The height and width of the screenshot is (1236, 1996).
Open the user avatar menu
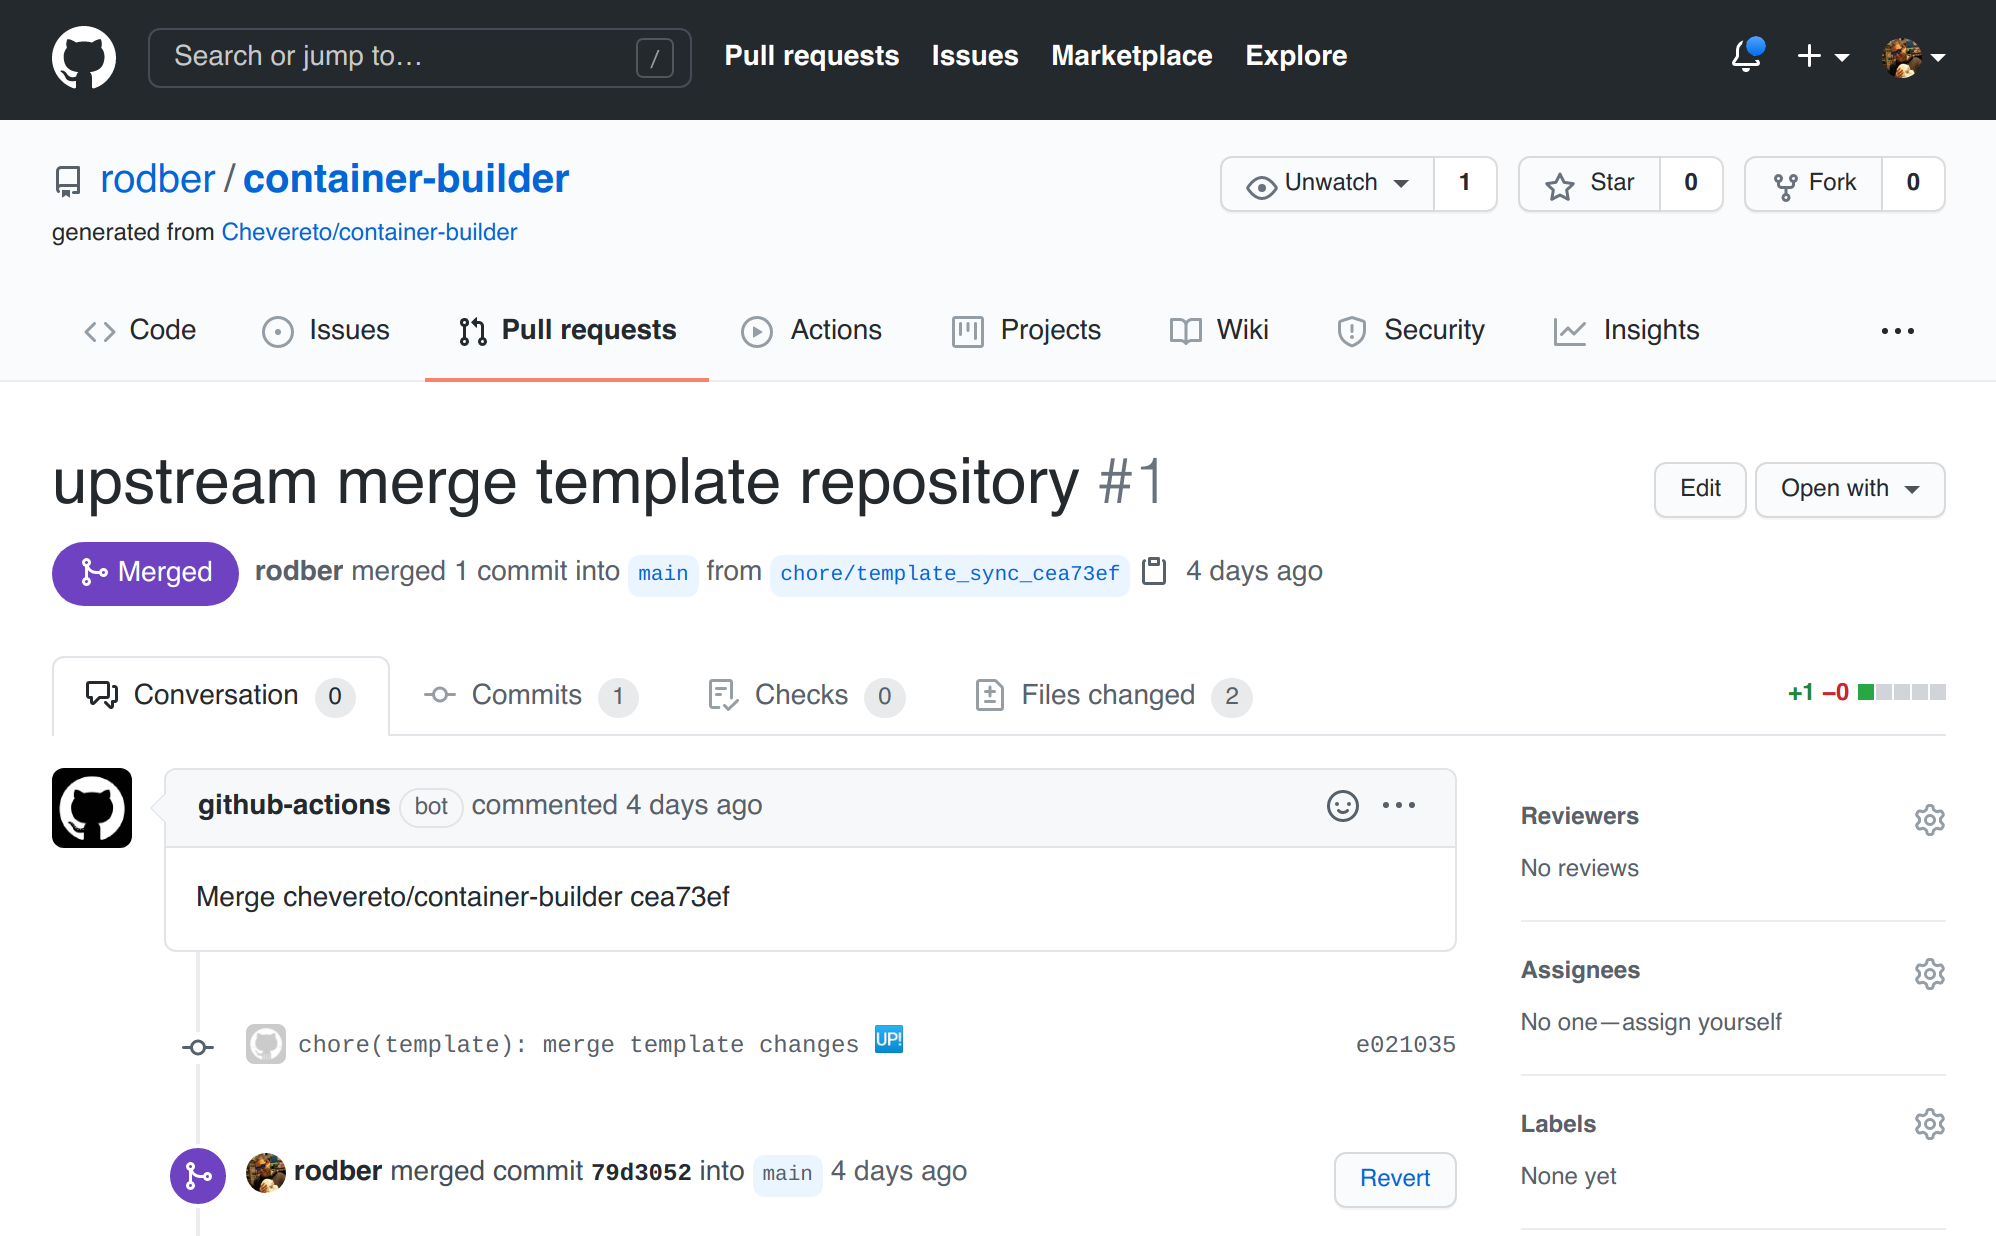click(1913, 57)
